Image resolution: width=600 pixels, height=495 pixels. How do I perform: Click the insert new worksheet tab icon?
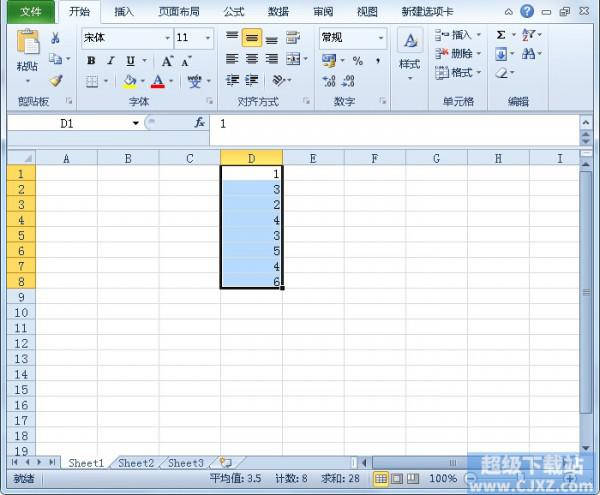tap(225, 463)
